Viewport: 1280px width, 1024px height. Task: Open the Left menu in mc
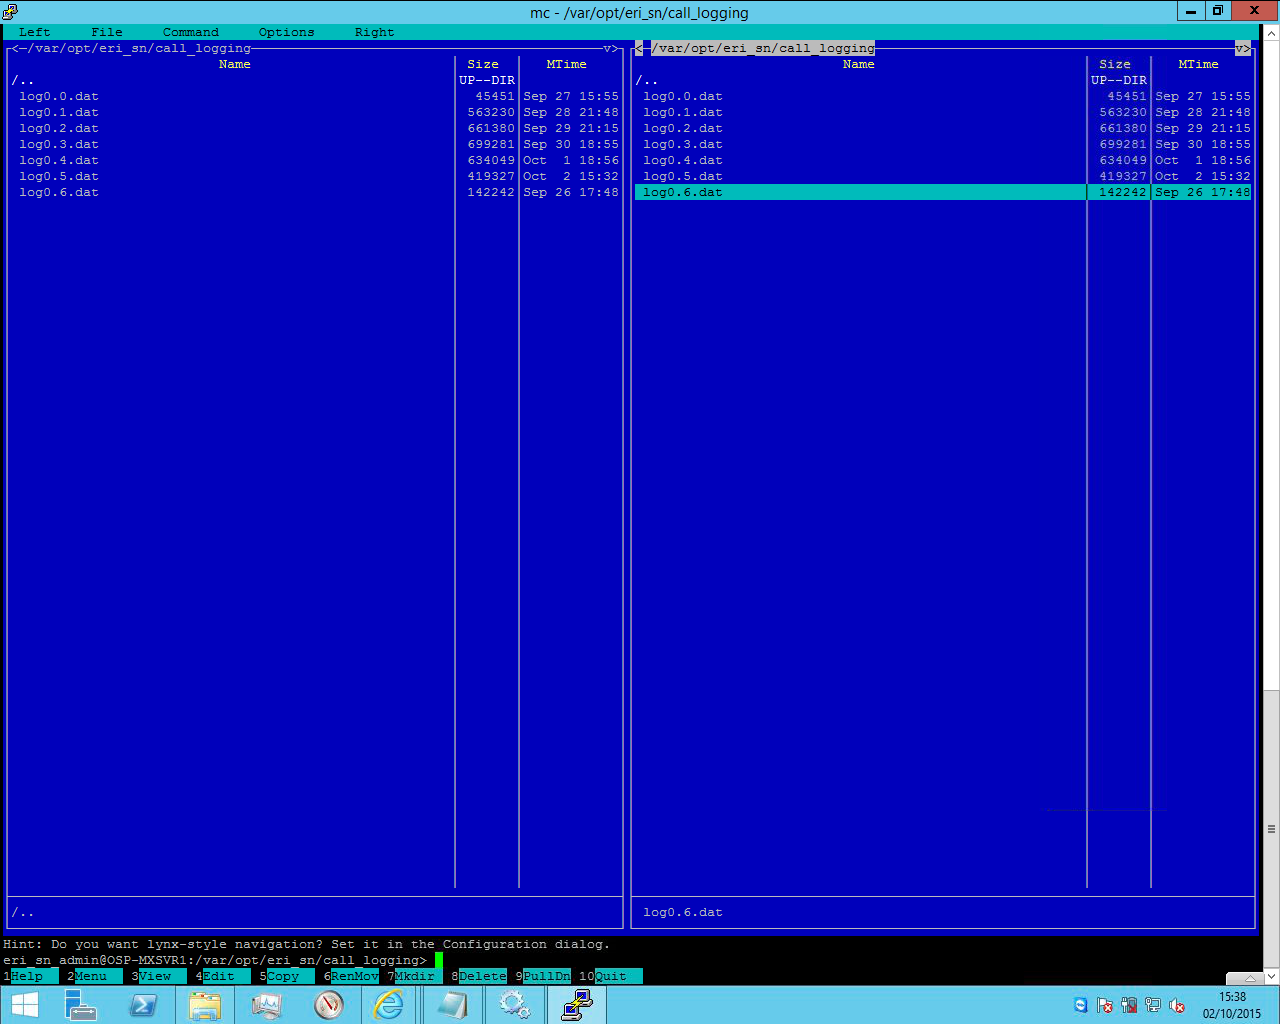(34, 32)
